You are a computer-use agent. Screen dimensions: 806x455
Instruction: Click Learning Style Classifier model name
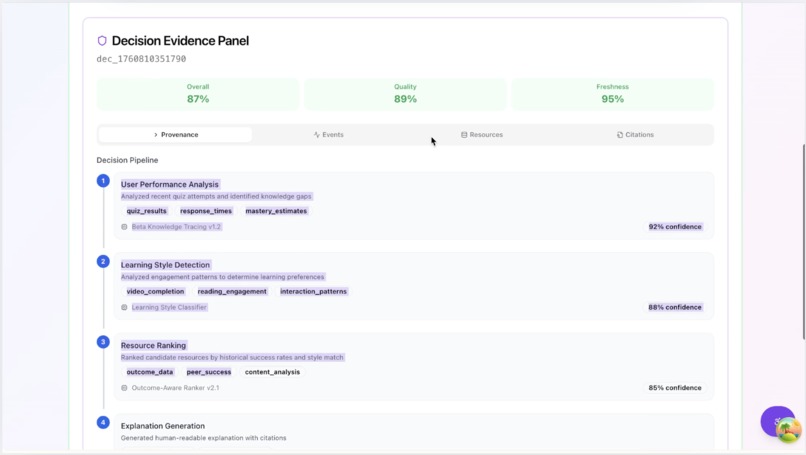click(x=169, y=307)
